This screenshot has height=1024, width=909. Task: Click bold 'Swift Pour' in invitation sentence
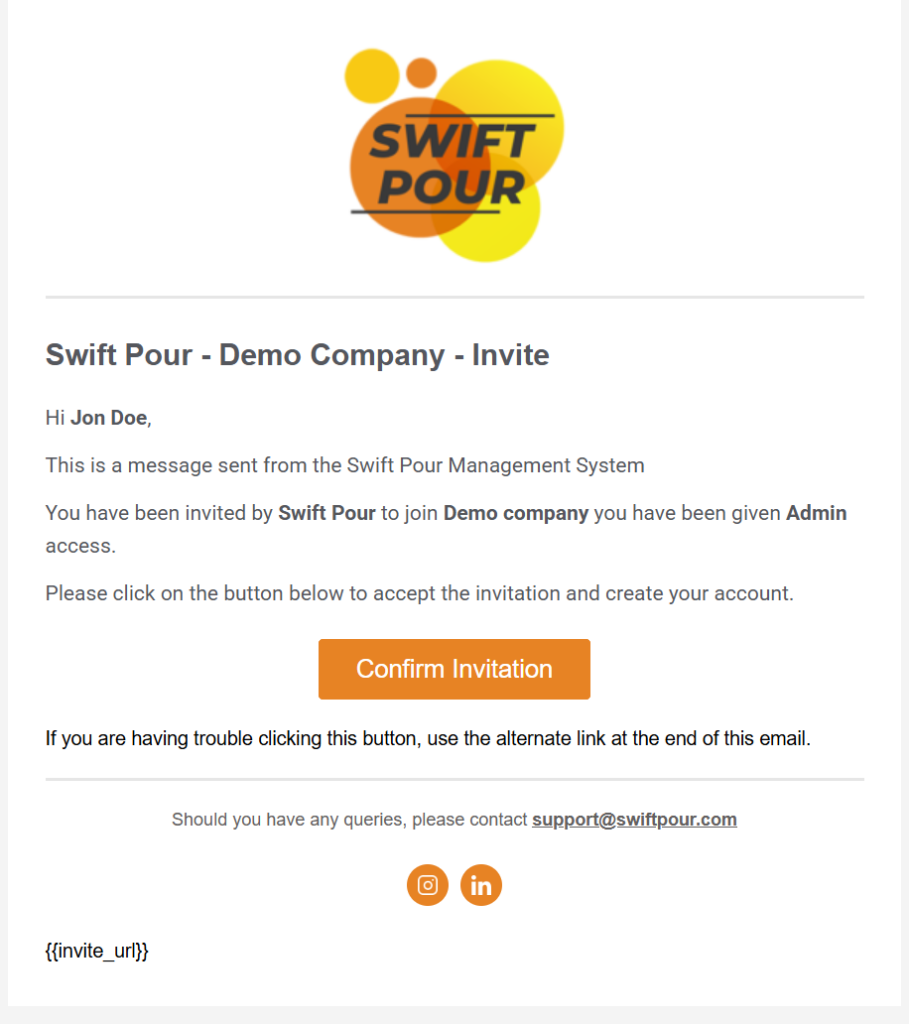(x=327, y=514)
